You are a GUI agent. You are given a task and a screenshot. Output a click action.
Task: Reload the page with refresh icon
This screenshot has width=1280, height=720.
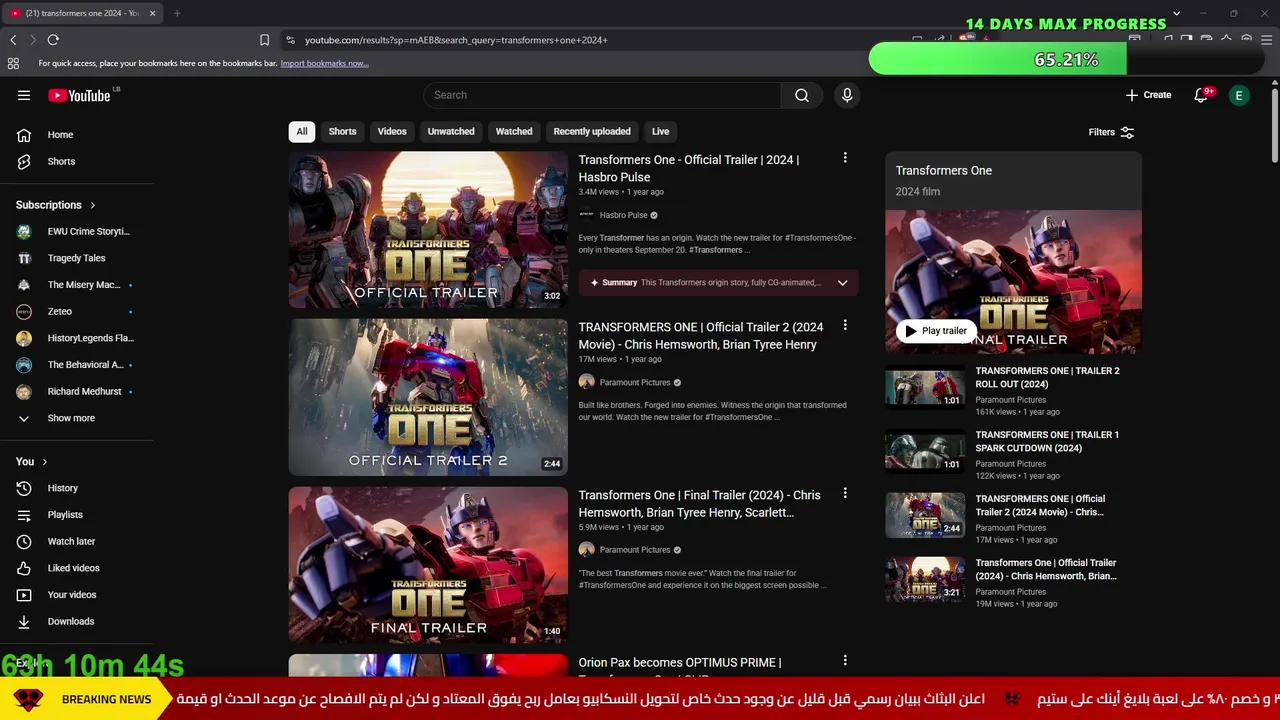click(x=53, y=40)
